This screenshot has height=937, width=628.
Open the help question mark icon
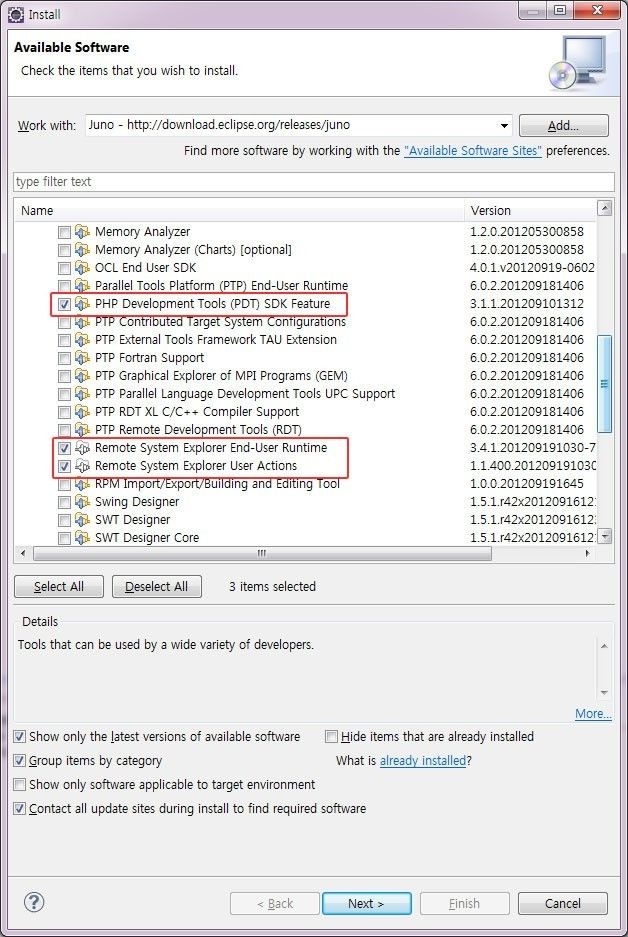pyautogui.click(x=34, y=902)
